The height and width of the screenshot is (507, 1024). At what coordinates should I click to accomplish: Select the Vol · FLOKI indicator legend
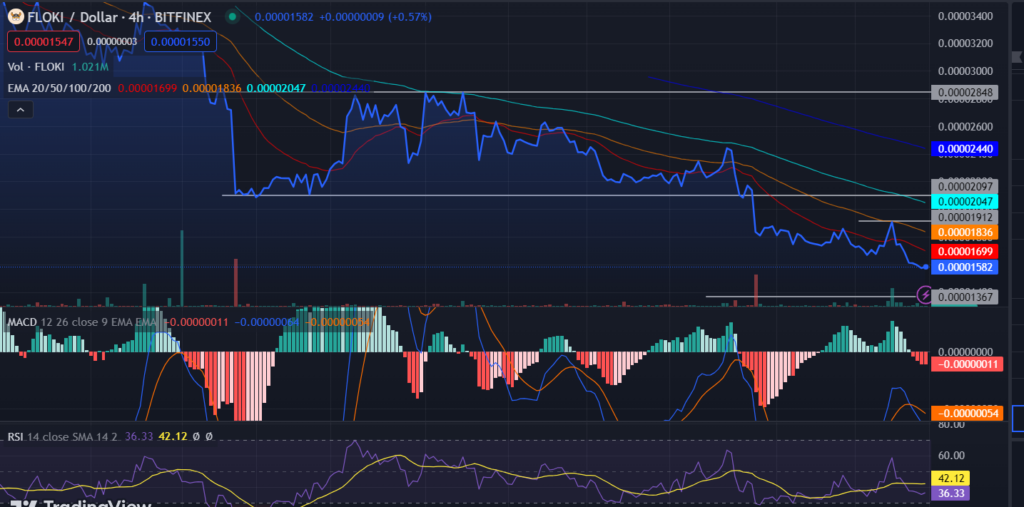(58, 66)
